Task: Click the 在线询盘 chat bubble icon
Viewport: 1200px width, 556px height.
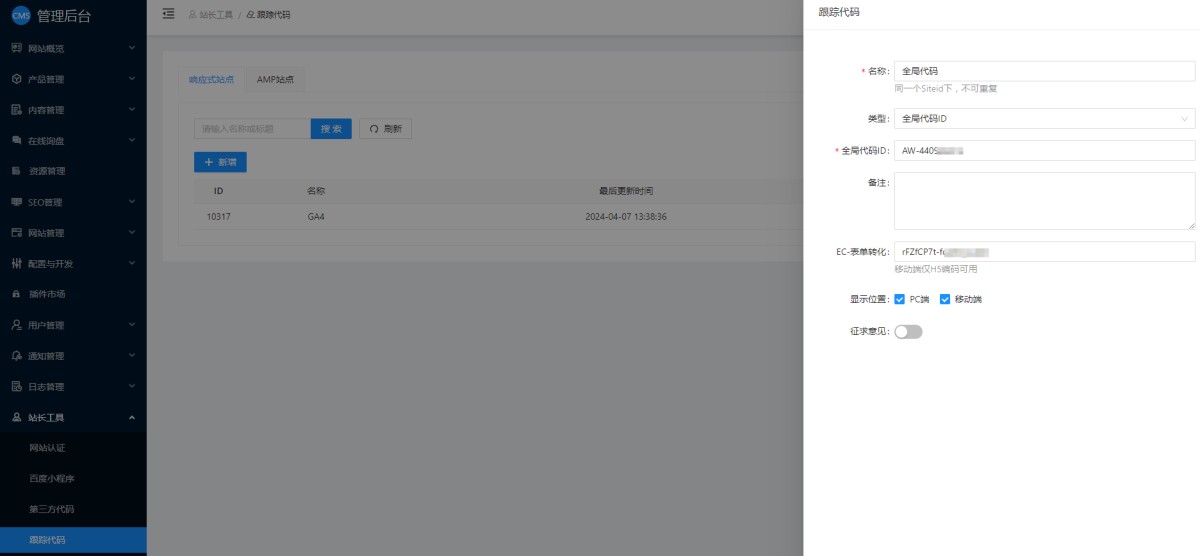Action: coord(16,141)
